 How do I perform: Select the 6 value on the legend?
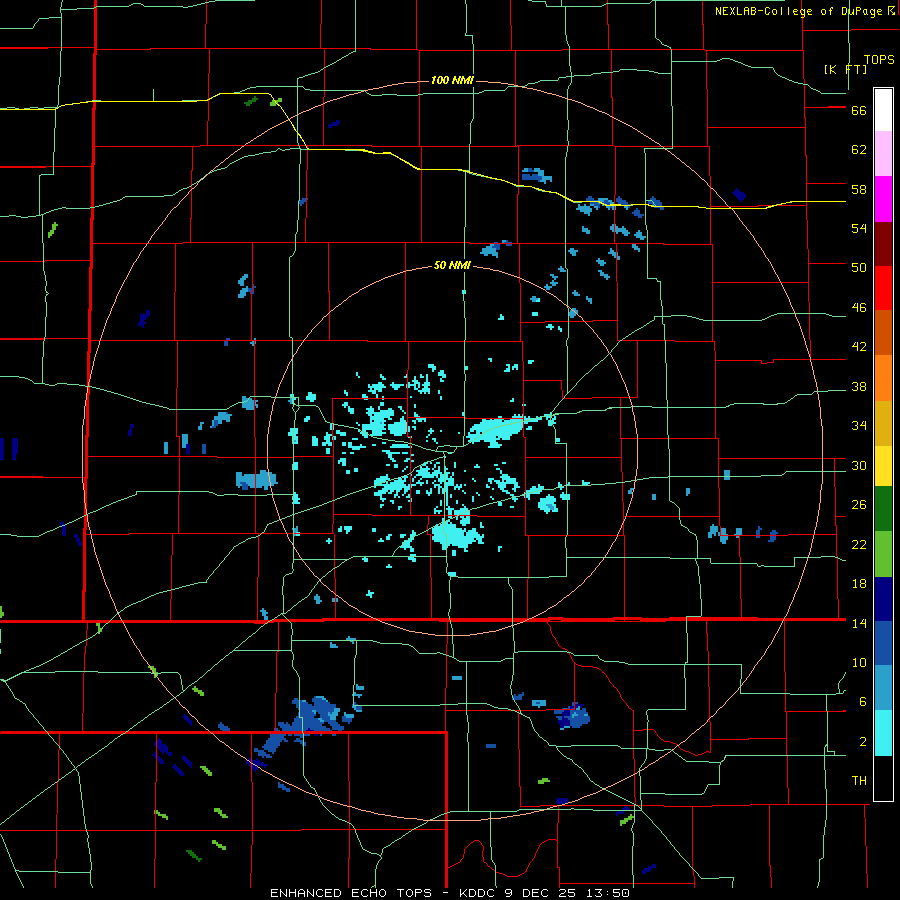click(x=863, y=701)
